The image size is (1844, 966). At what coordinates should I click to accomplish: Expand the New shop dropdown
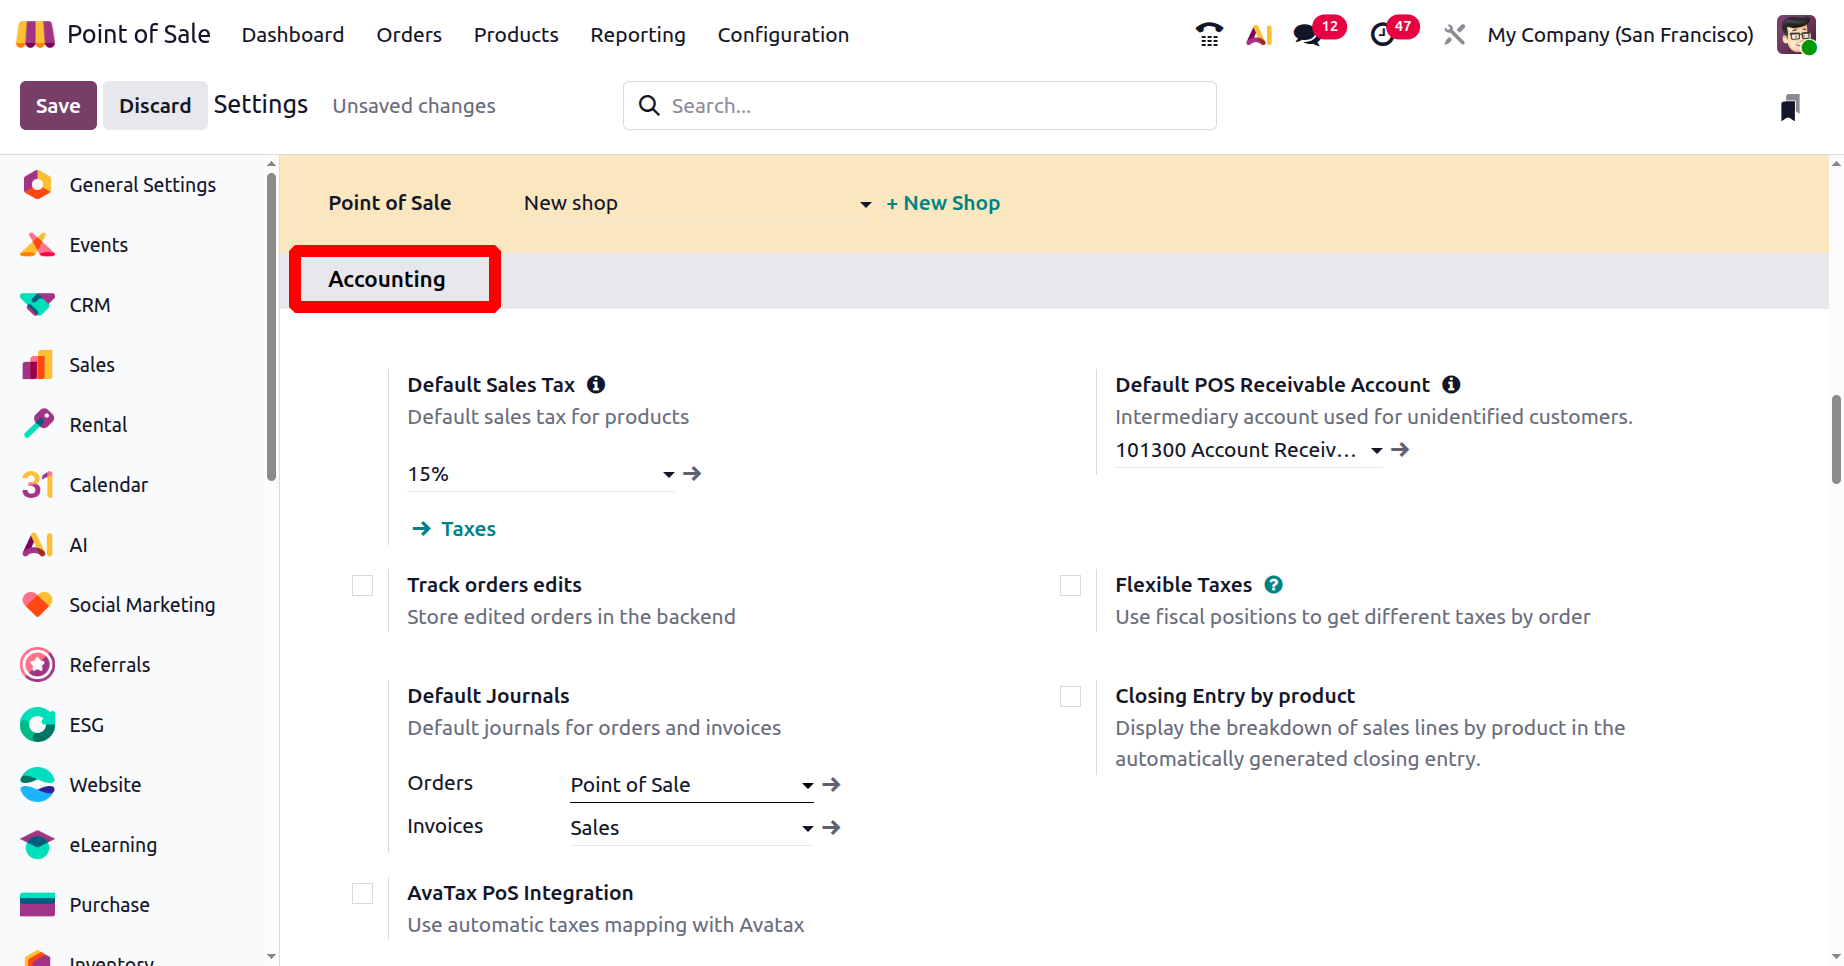coord(865,204)
